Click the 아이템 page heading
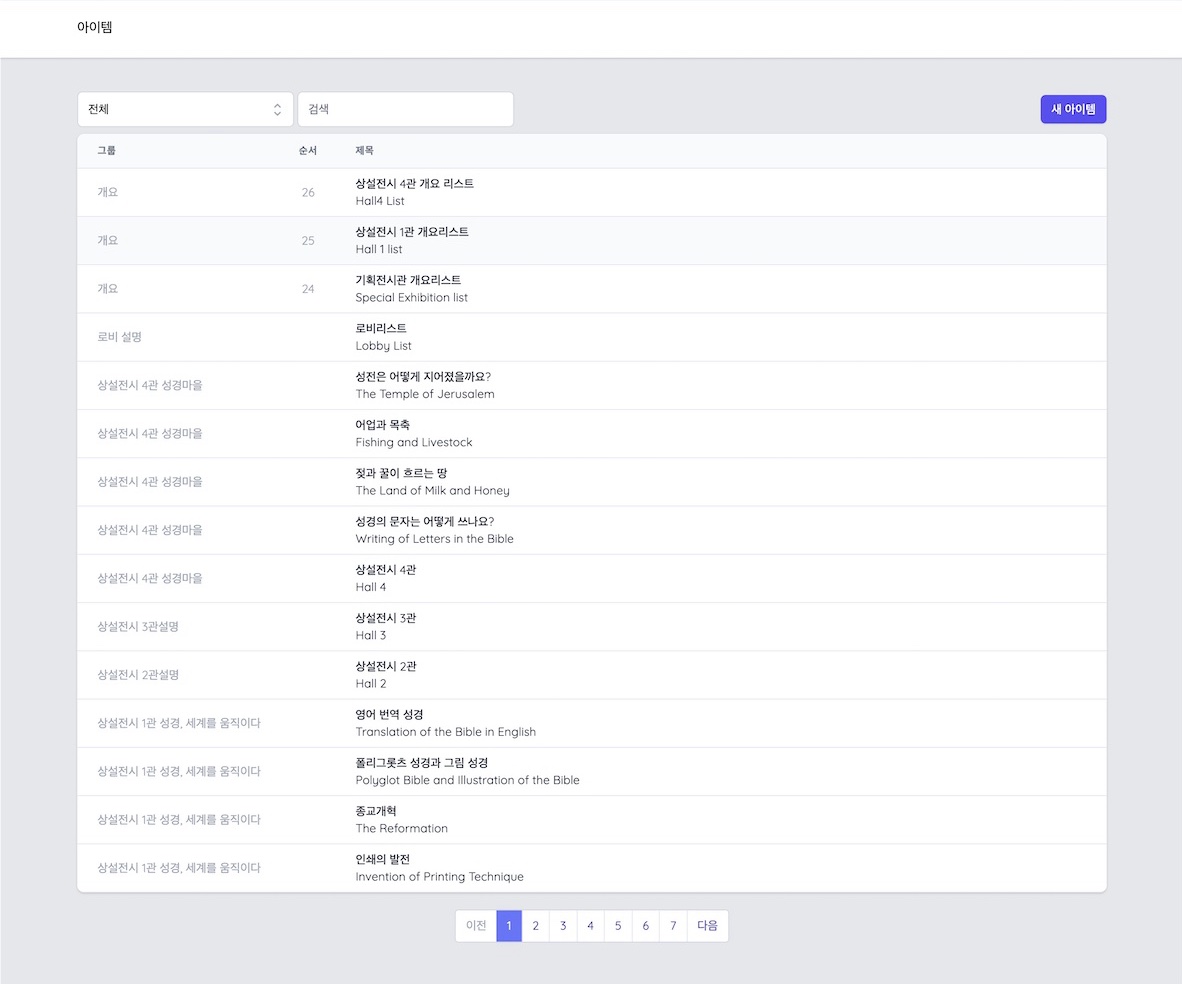This screenshot has width=1182, height=984. point(94,27)
